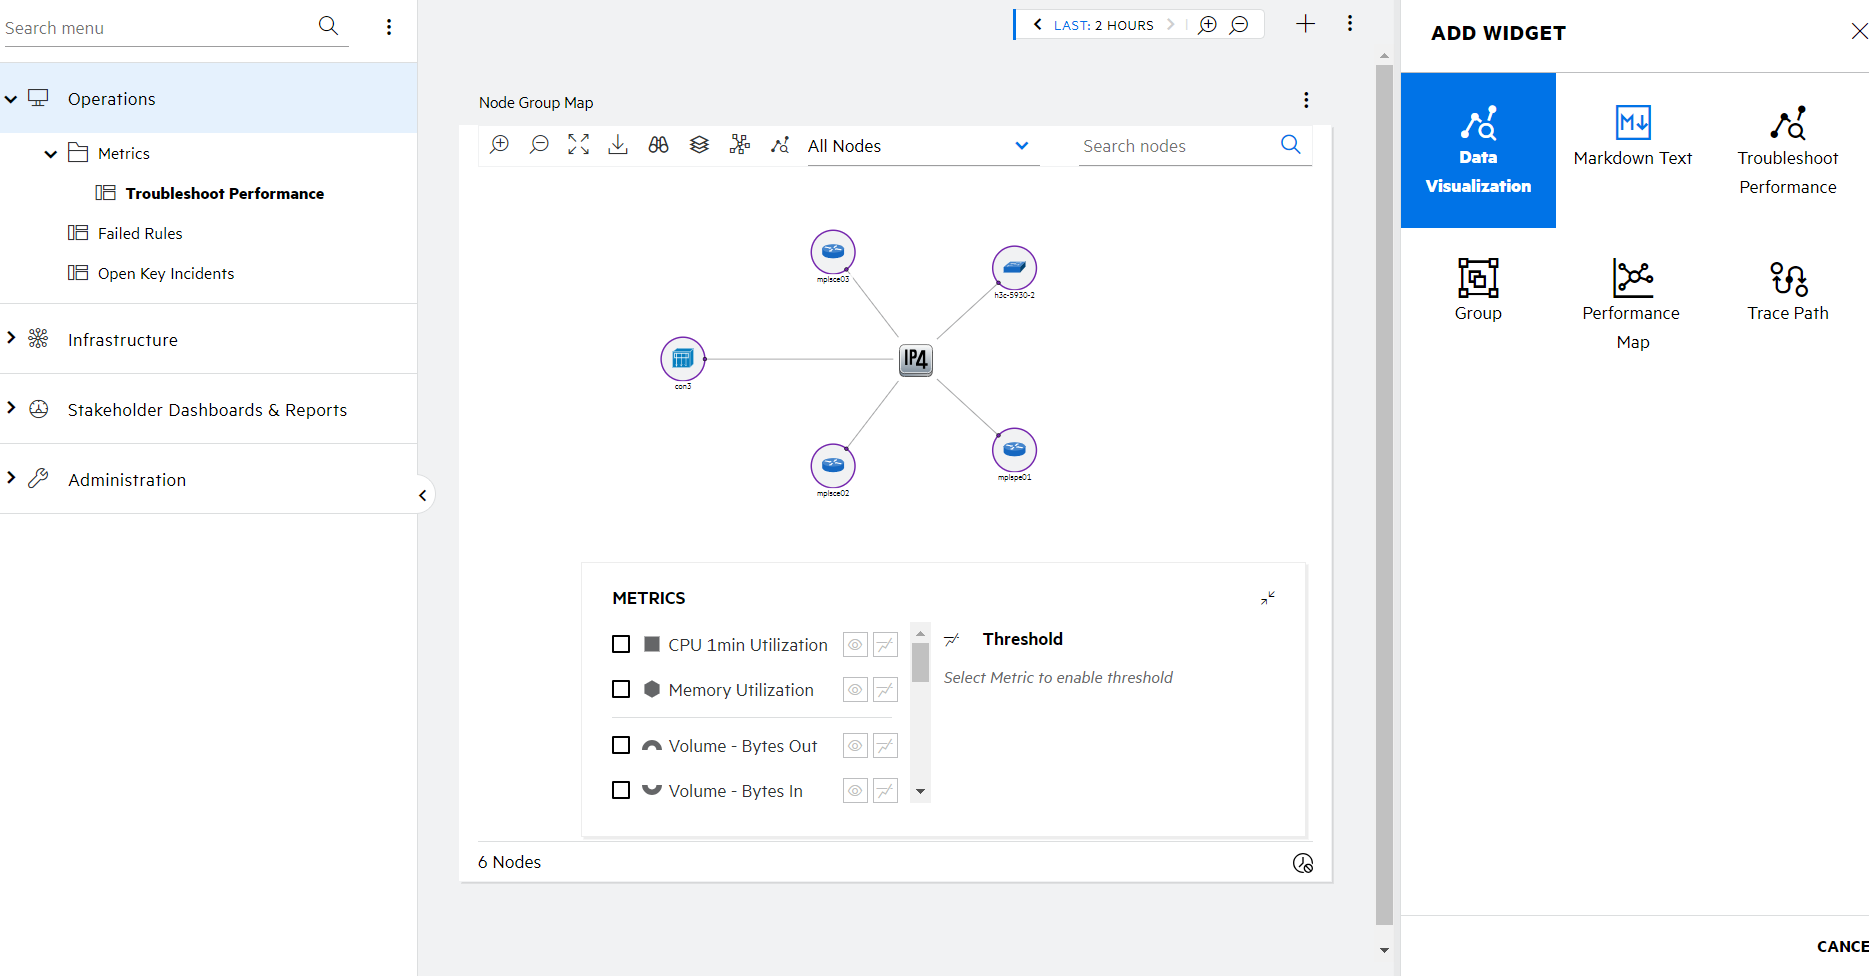Toggle threshold for Memory Utilization
The width and height of the screenshot is (1869, 976).
pyautogui.click(x=885, y=690)
